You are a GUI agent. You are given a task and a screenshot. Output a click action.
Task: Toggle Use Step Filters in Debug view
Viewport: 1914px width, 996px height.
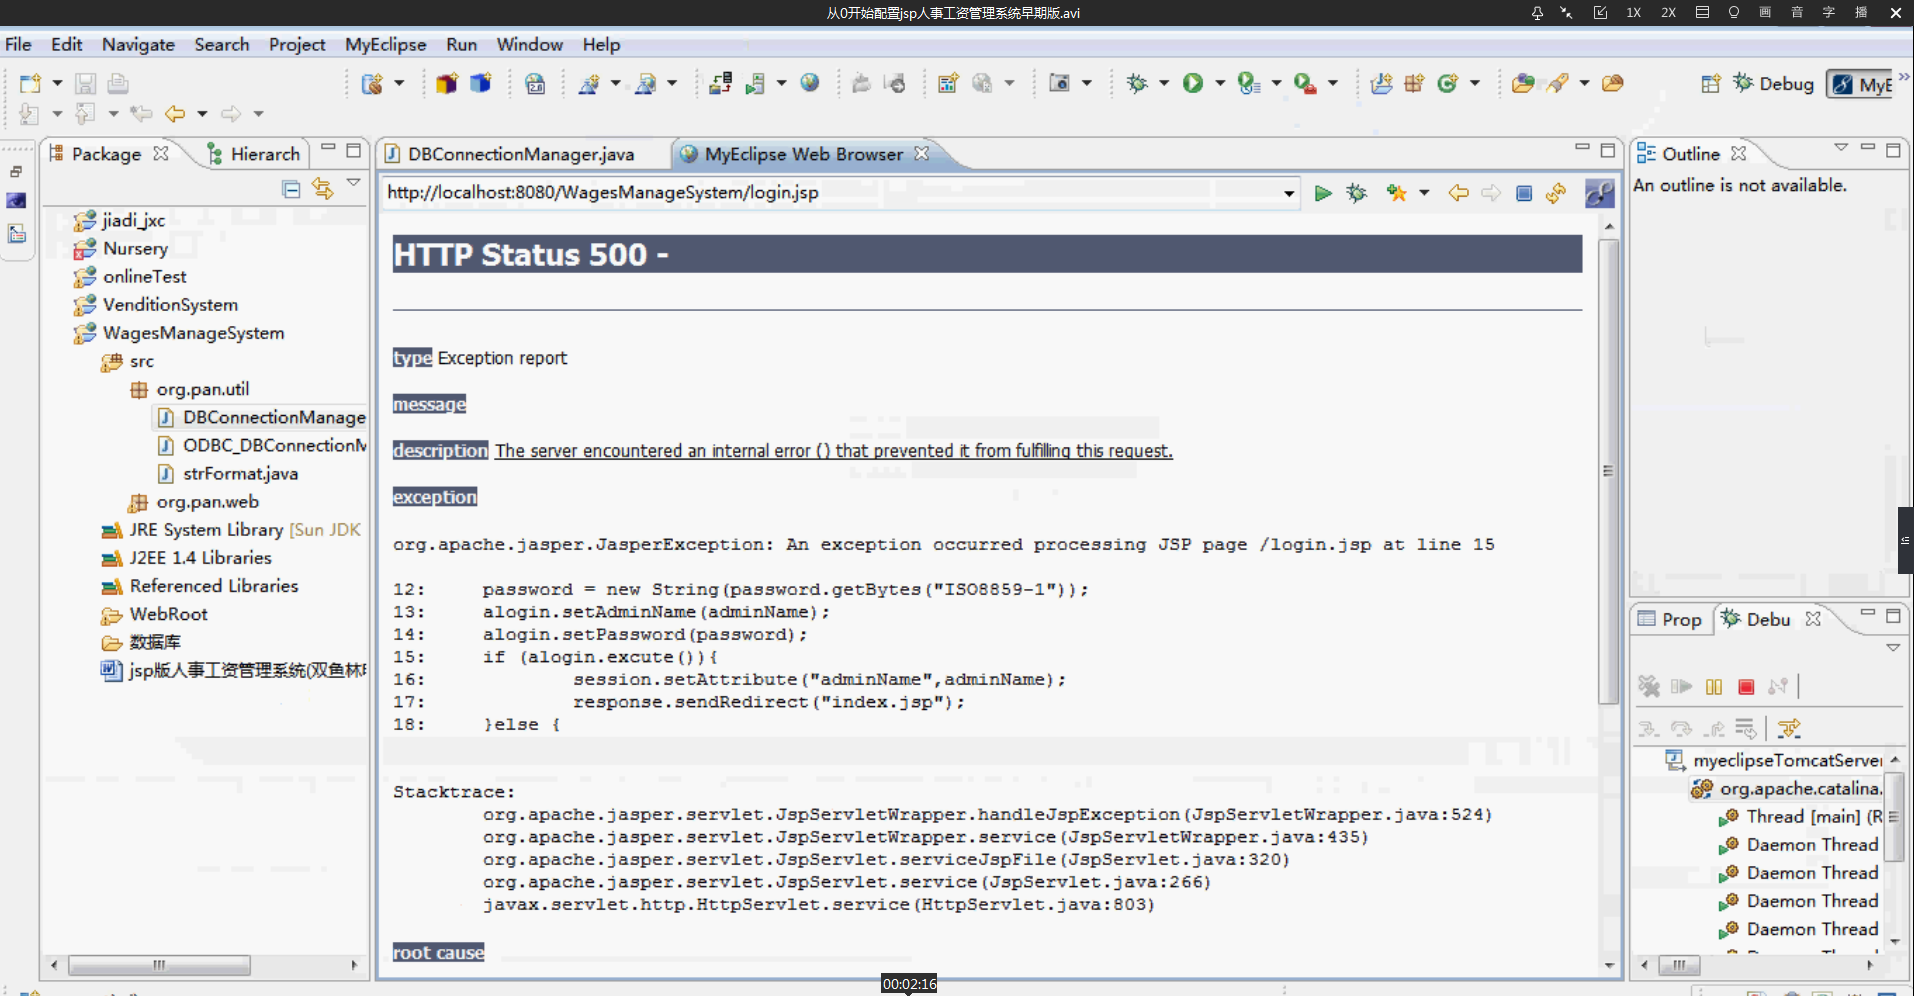(1789, 729)
